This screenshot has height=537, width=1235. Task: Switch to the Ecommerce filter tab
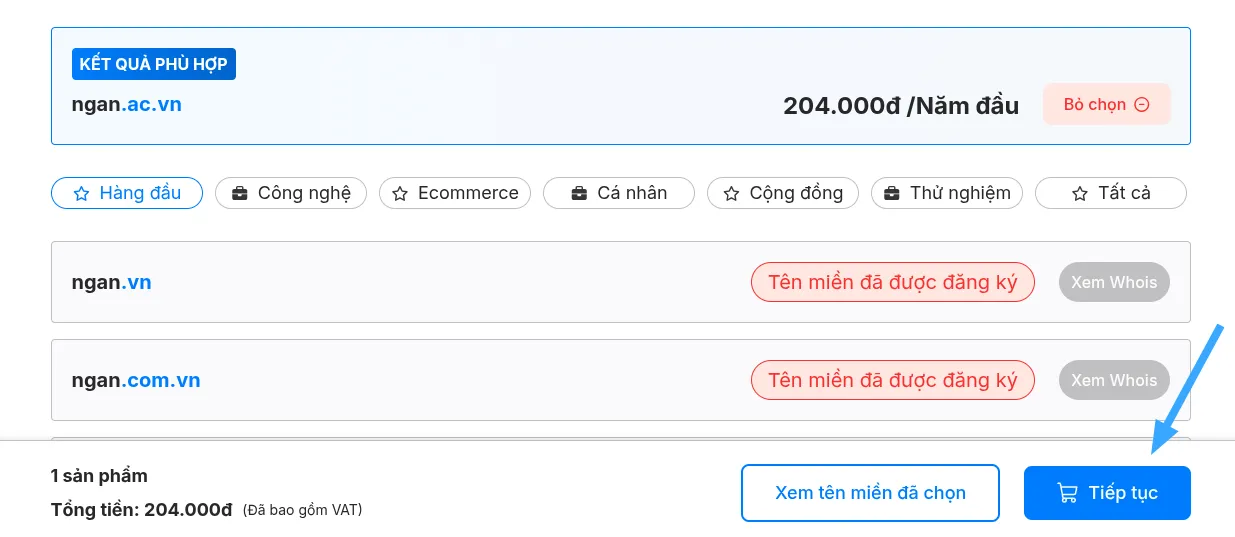455,193
